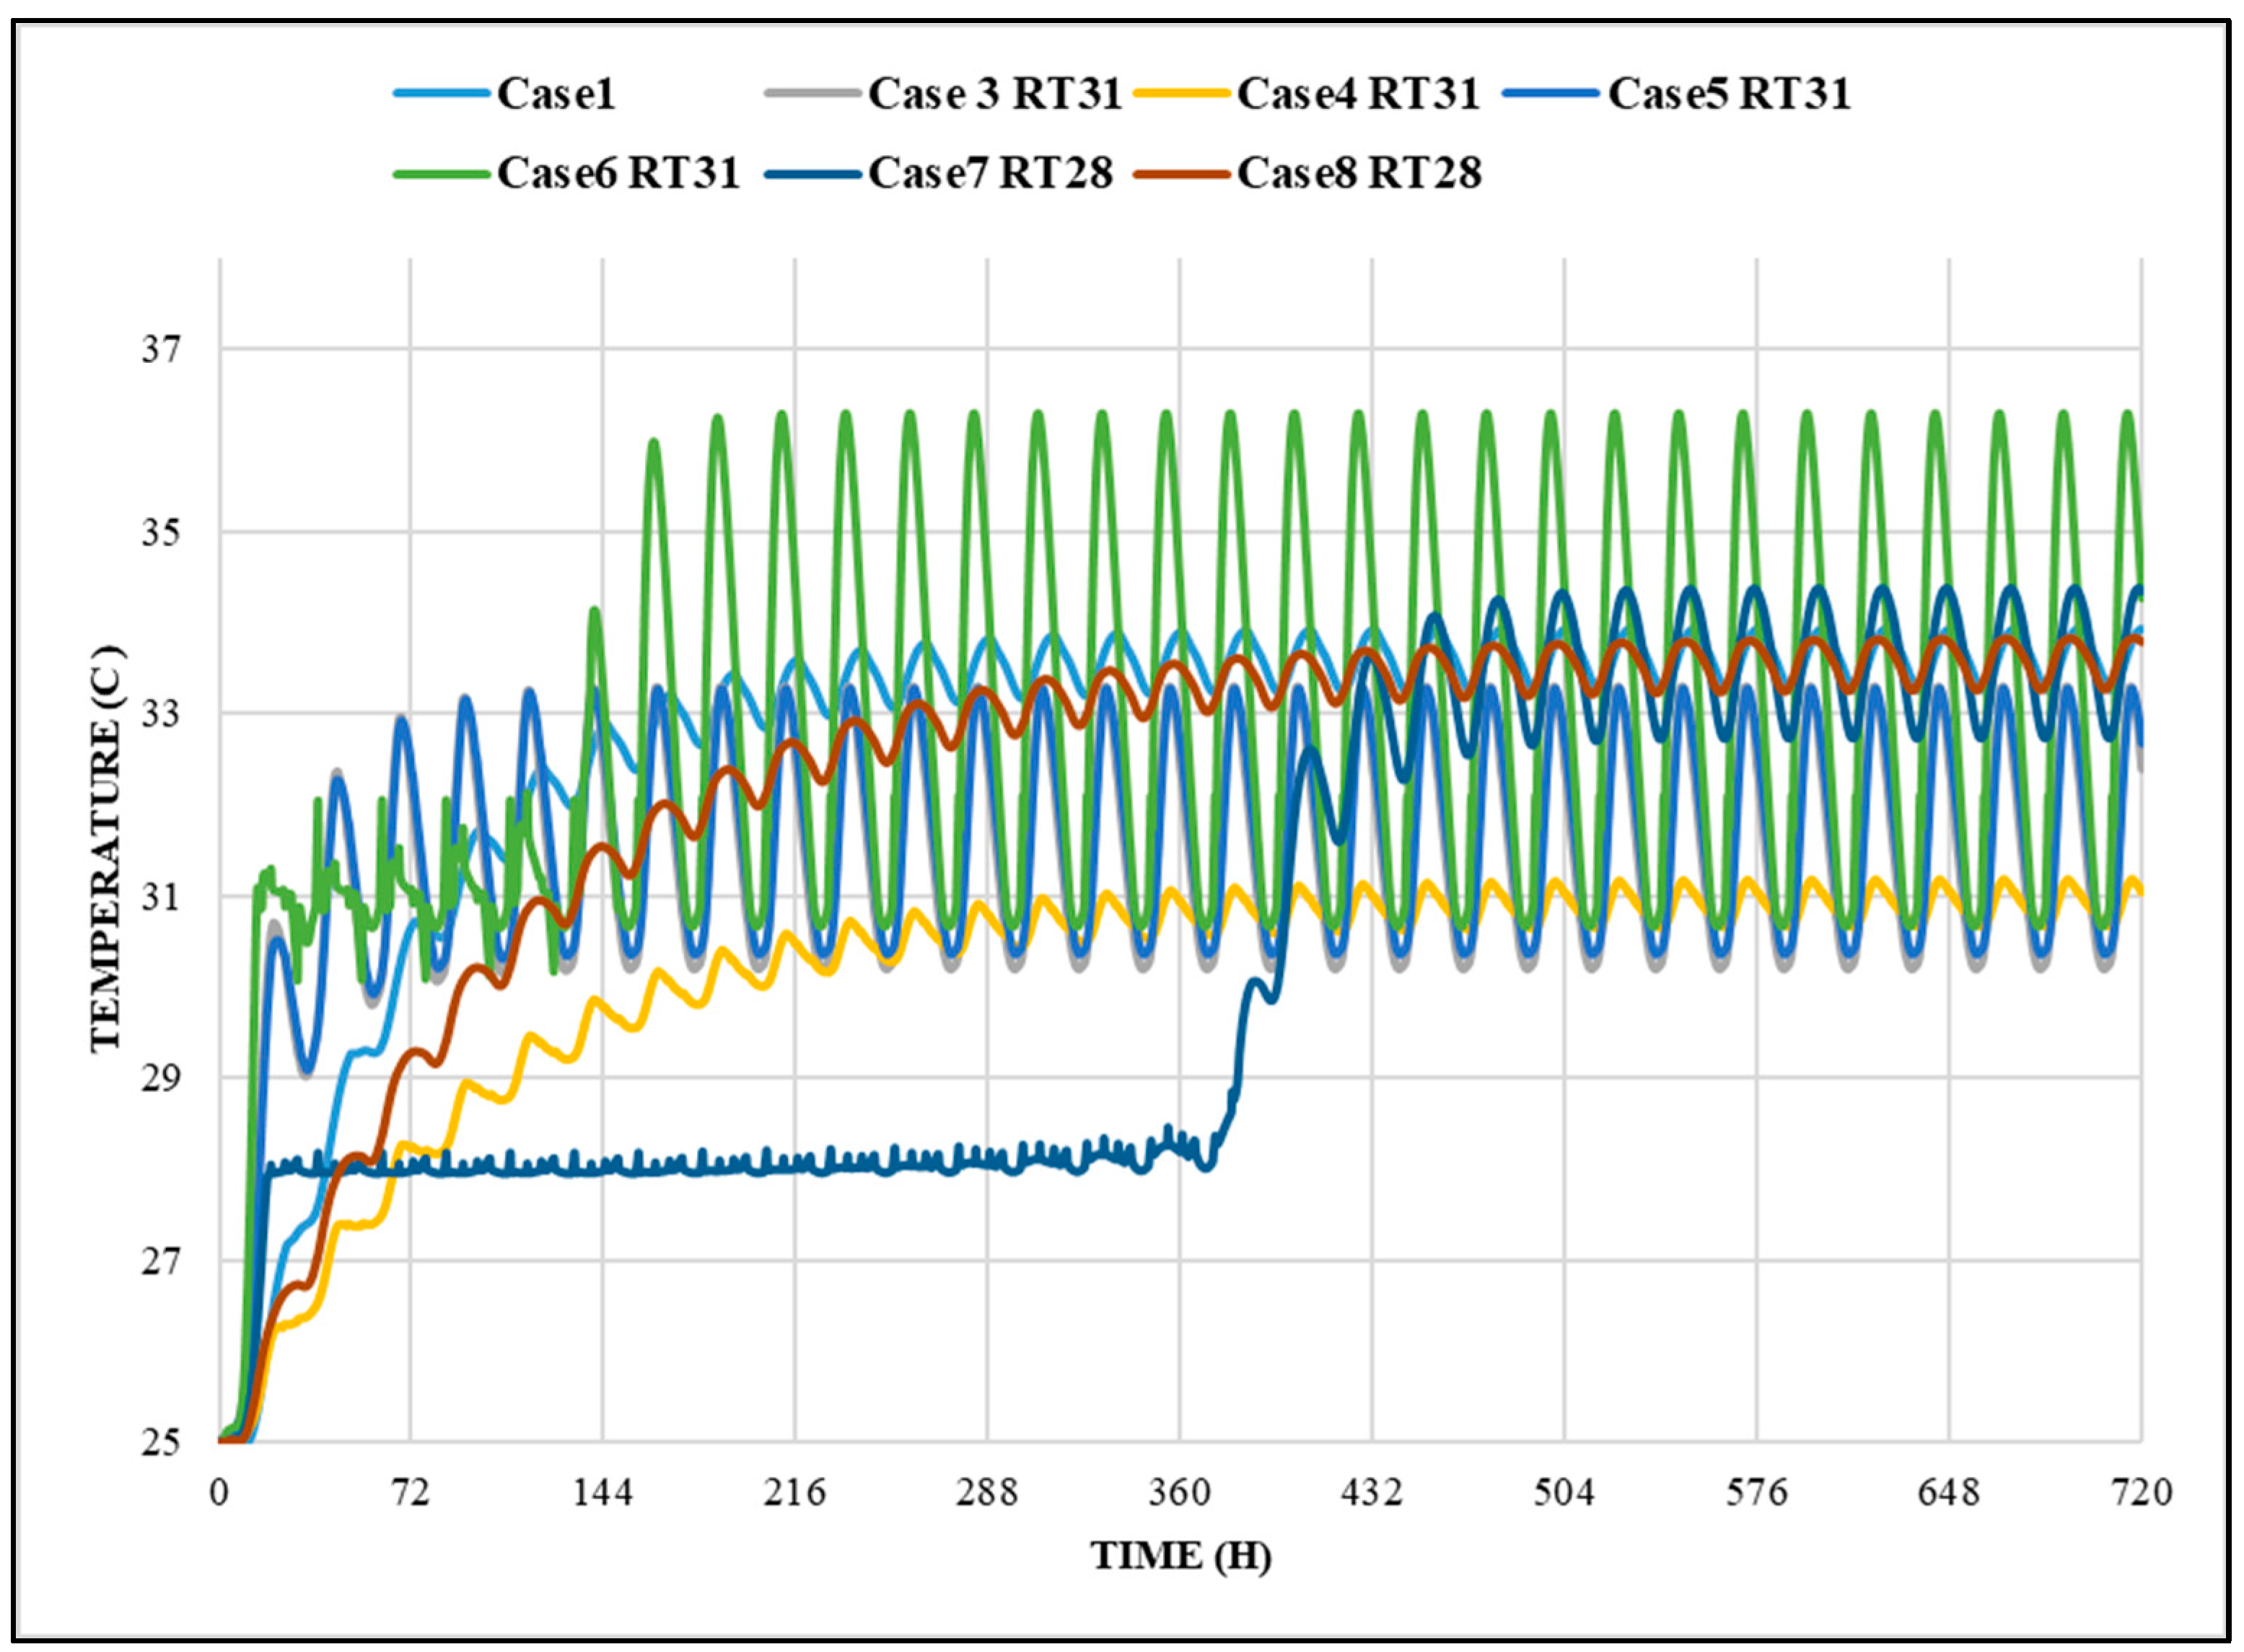Select the Case1 legend label

556,94
